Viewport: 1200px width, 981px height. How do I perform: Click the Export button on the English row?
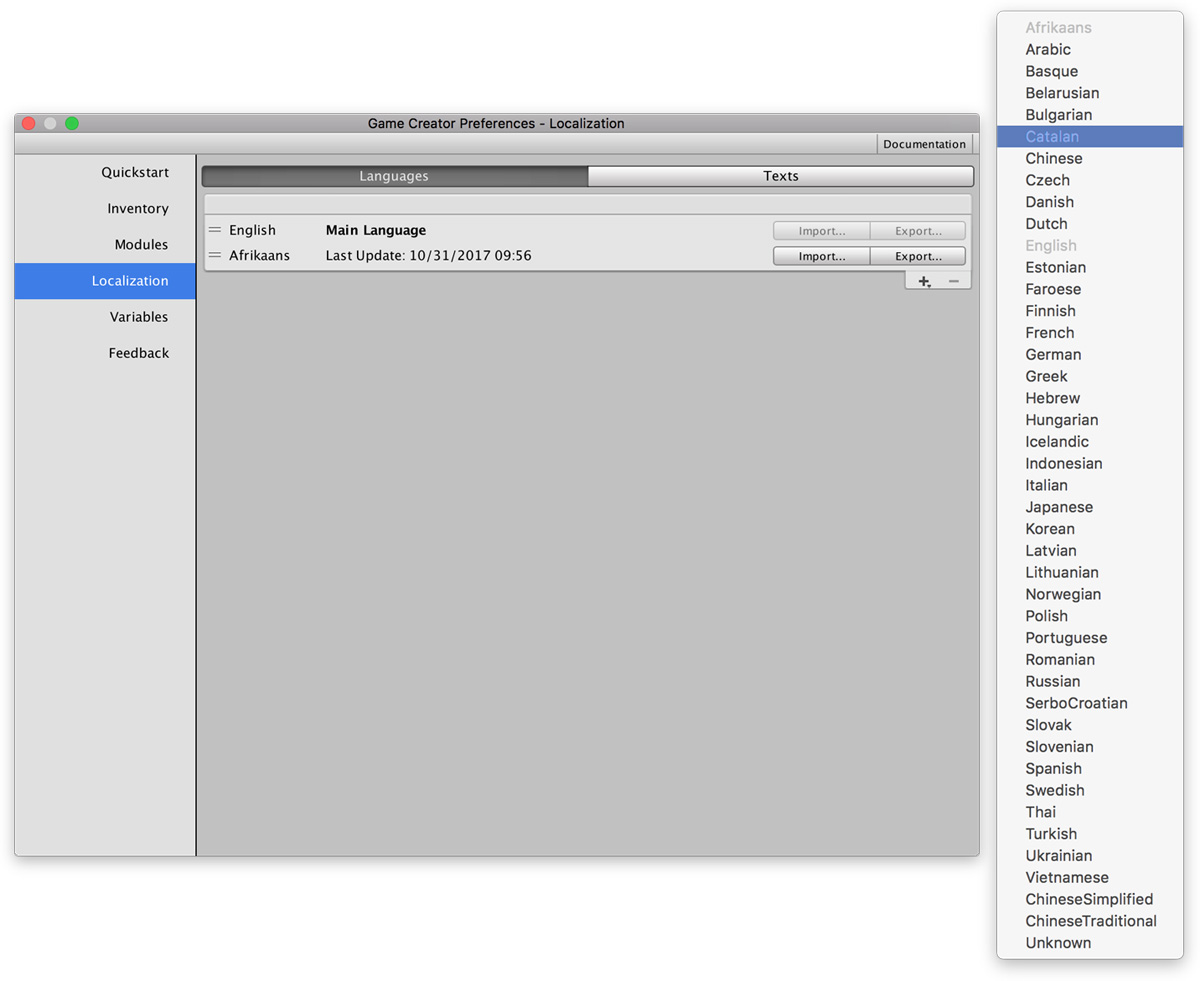(918, 231)
